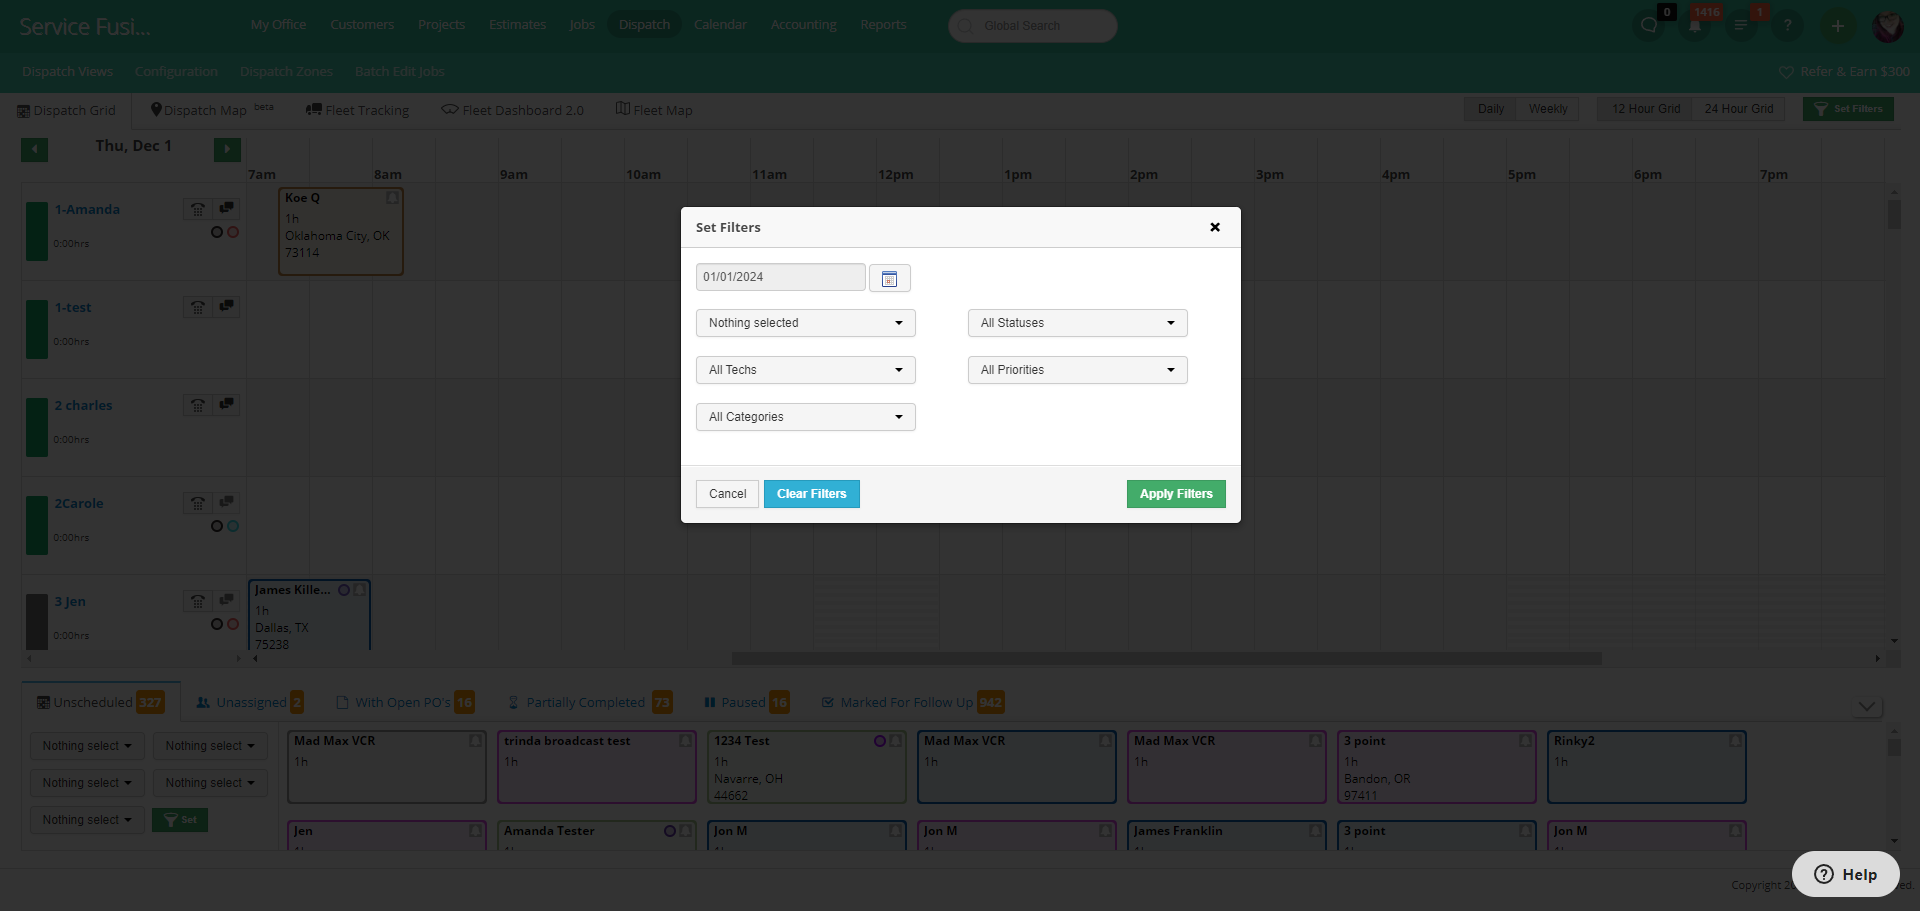Viewport: 1920px width, 911px height.
Task: Click 1-Amanda green color bar
Action: pyautogui.click(x=37, y=231)
